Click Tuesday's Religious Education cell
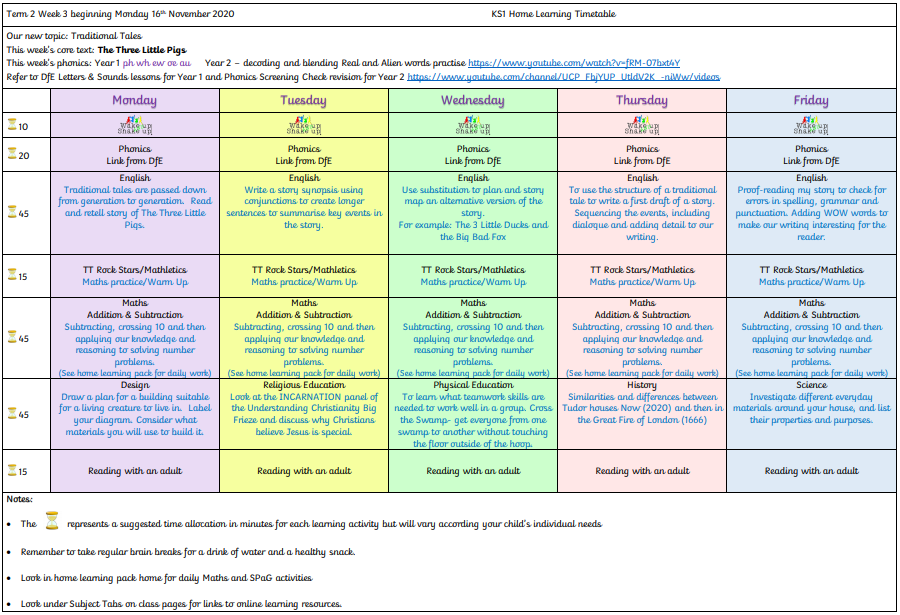Screen dimensions: 900x615 coord(304,415)
